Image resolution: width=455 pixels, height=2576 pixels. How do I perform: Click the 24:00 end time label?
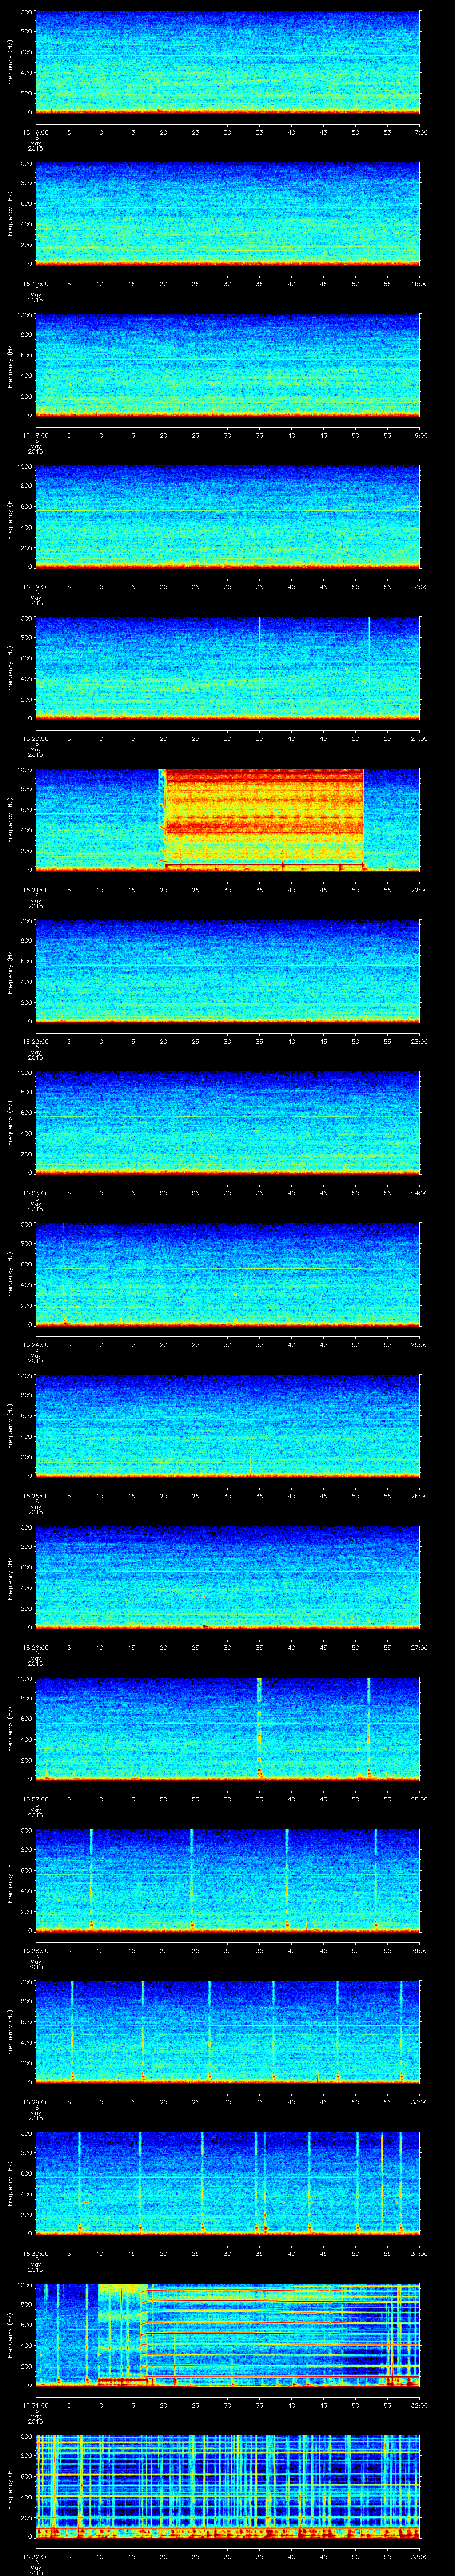click(419, 1193)
